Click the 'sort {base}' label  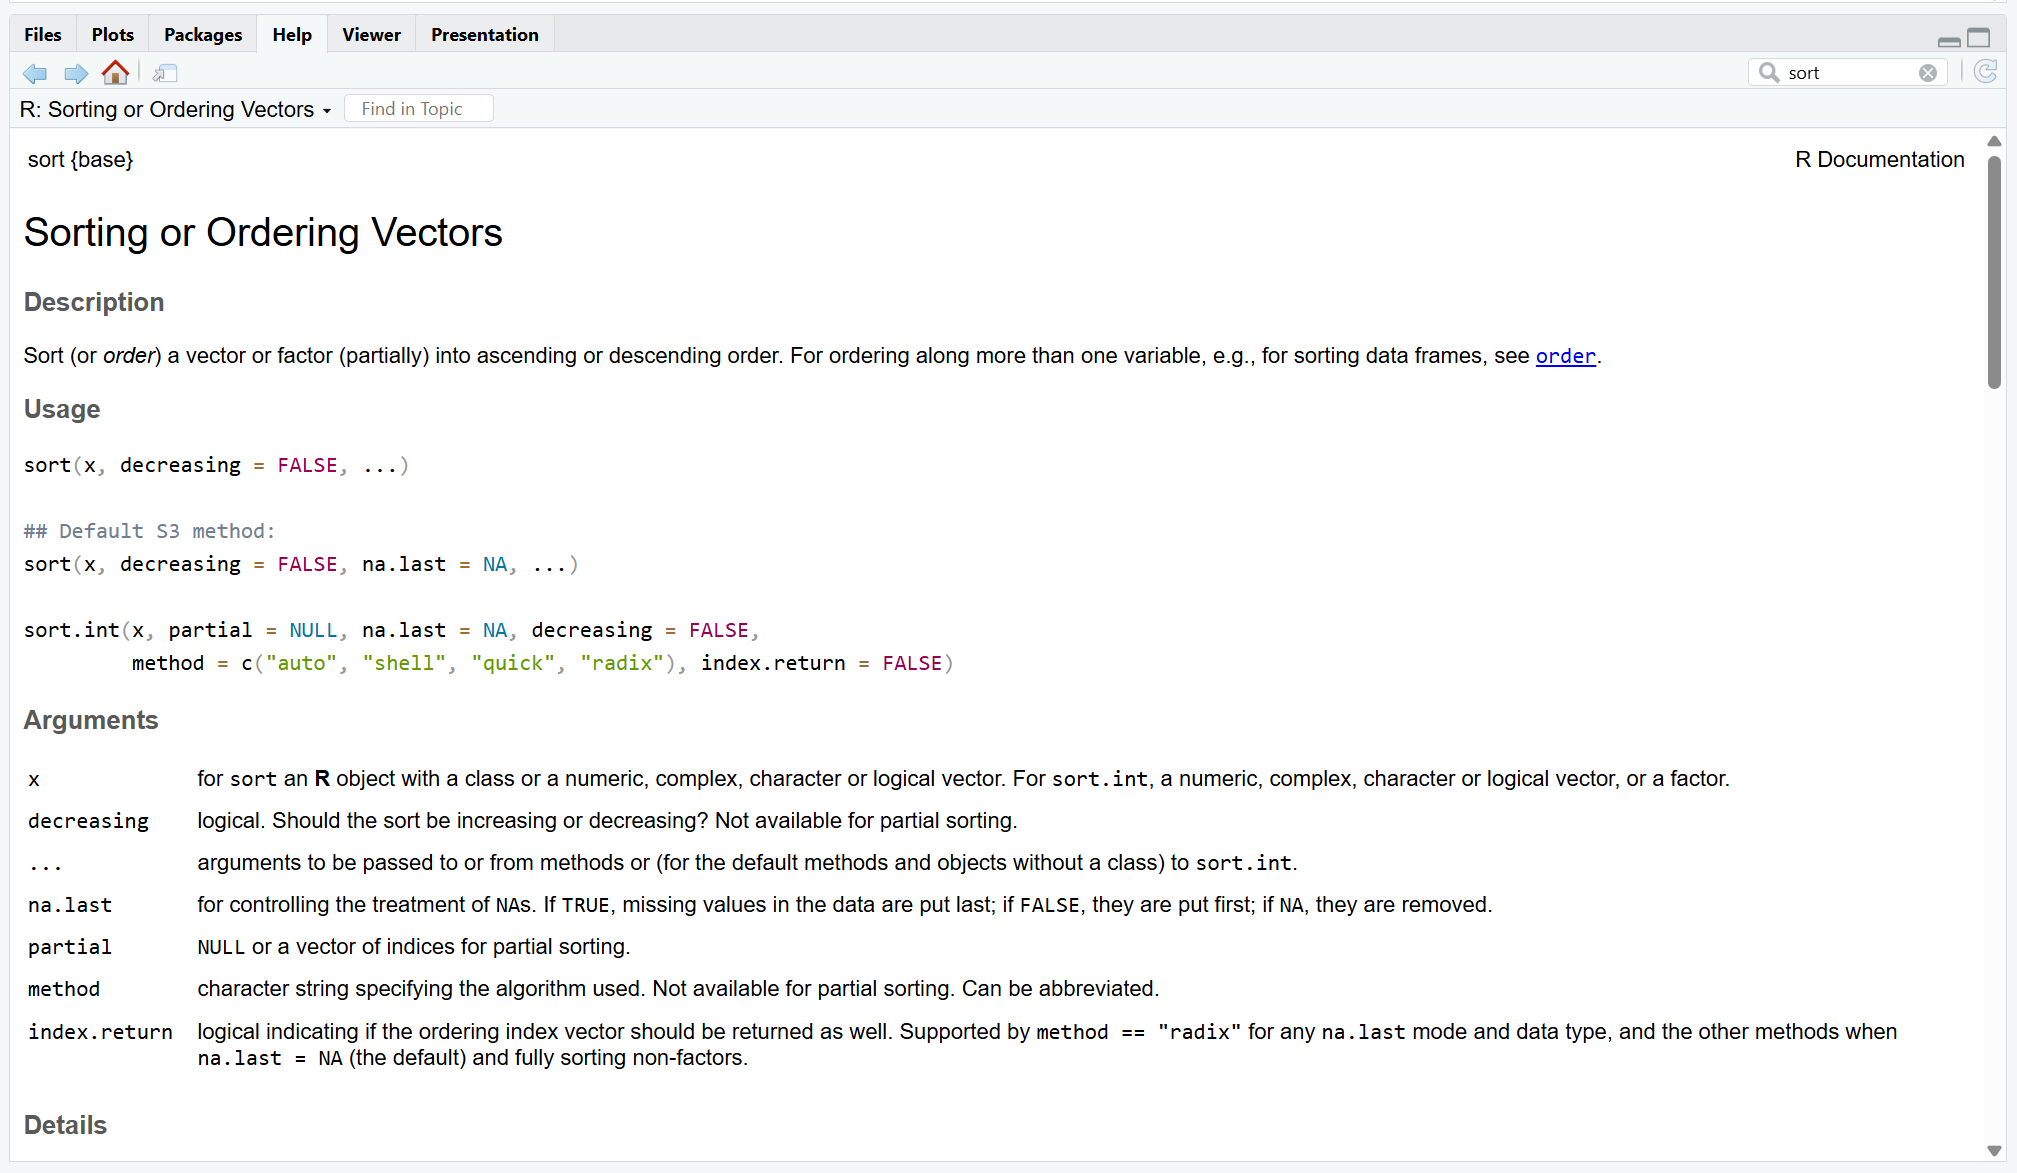click(80, 160)
